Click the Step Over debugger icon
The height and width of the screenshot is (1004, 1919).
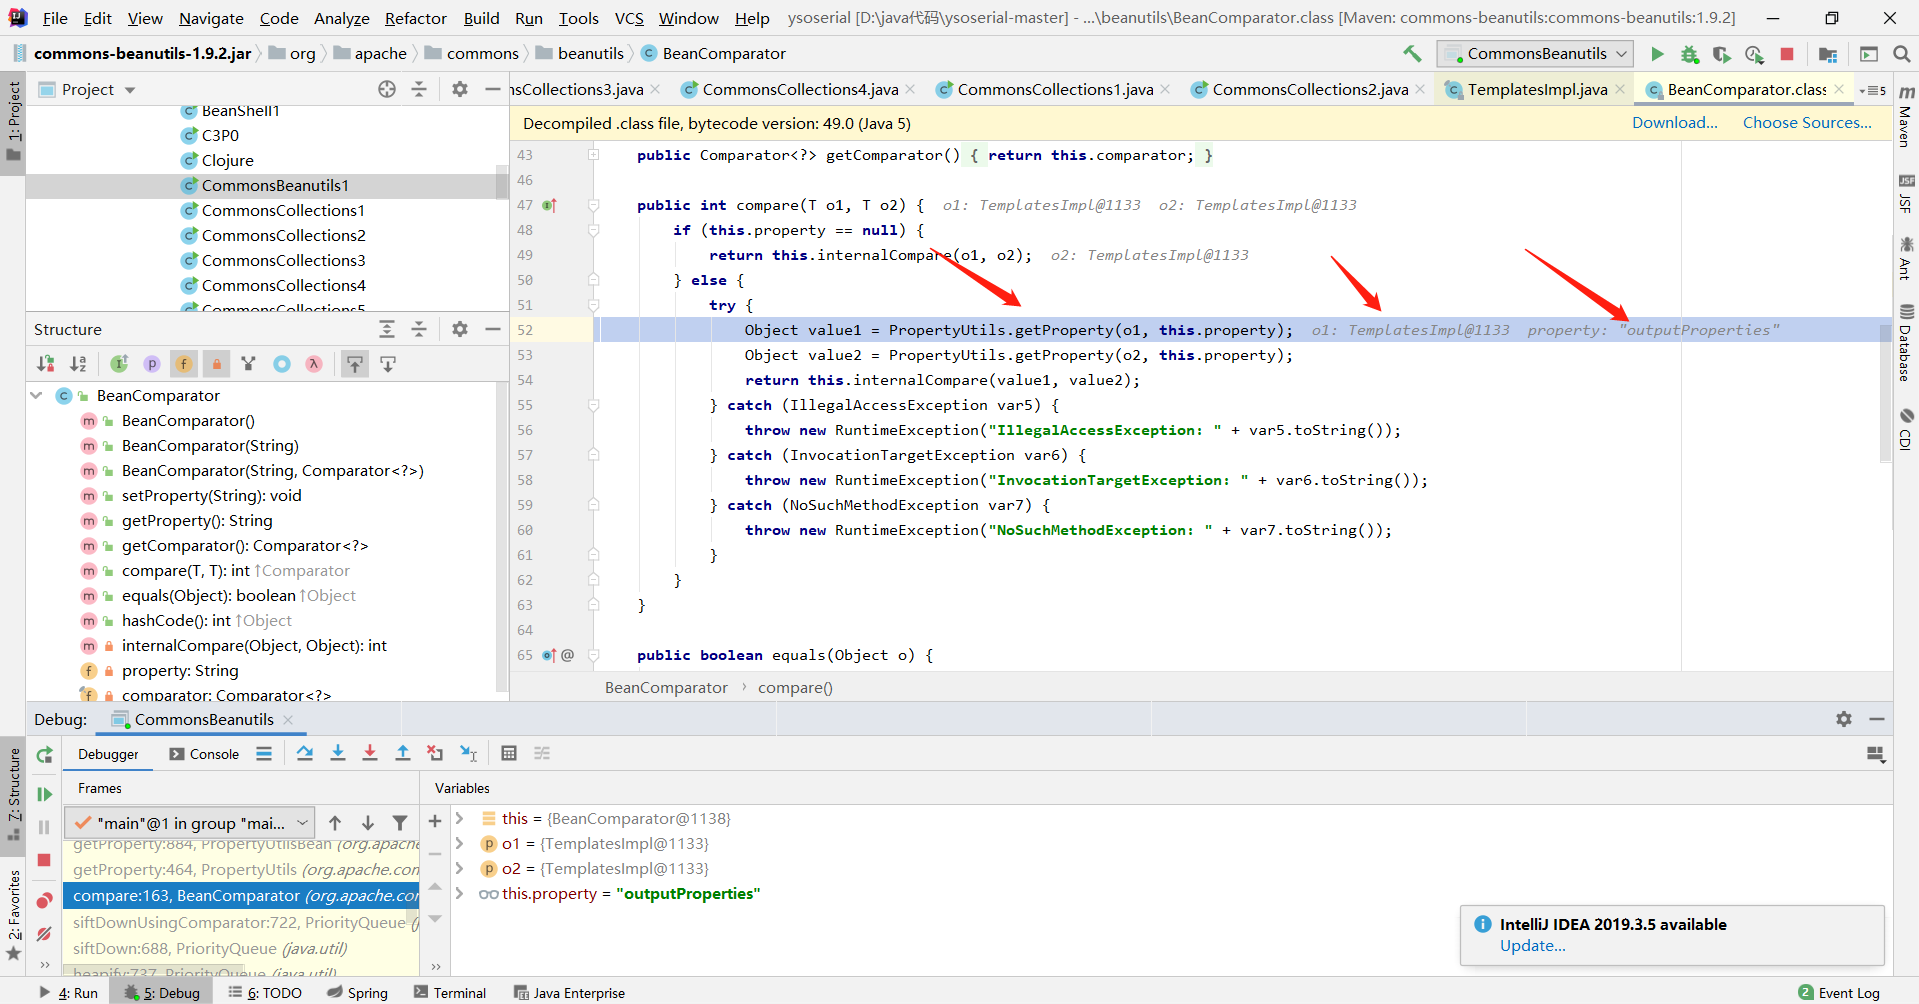point(305,753)
